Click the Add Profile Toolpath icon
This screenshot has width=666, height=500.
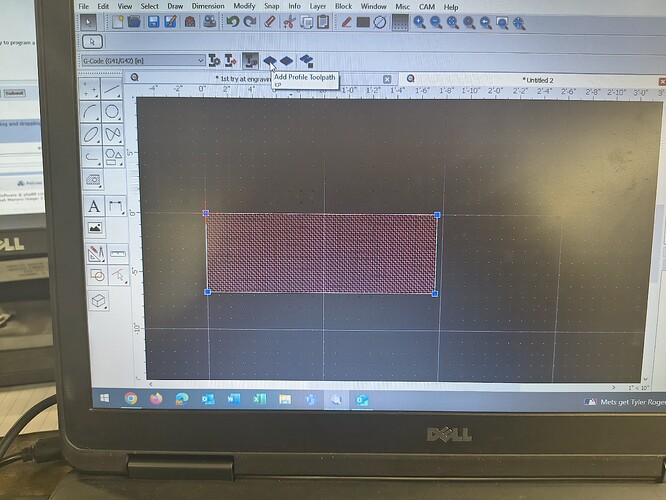(270, 61)
